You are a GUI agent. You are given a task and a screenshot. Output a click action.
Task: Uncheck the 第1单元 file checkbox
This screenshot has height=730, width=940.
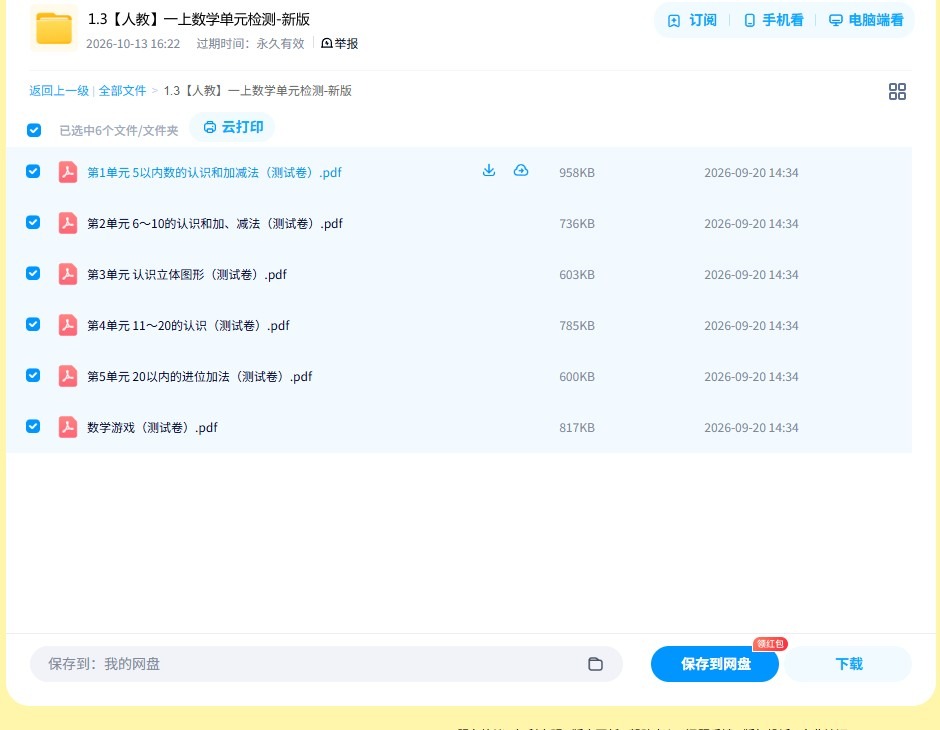click(x=33, y=171)
